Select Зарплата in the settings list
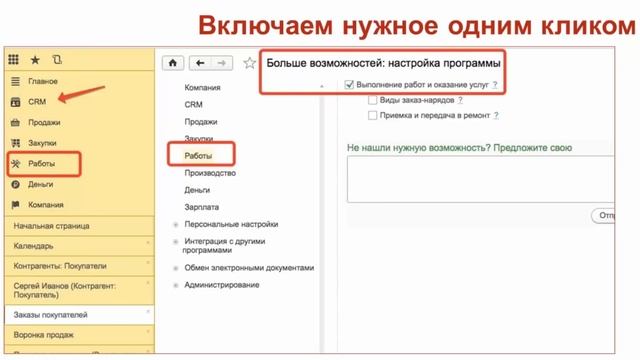The image size is (640, 360). pyautogui.click(x=202, y=207)
